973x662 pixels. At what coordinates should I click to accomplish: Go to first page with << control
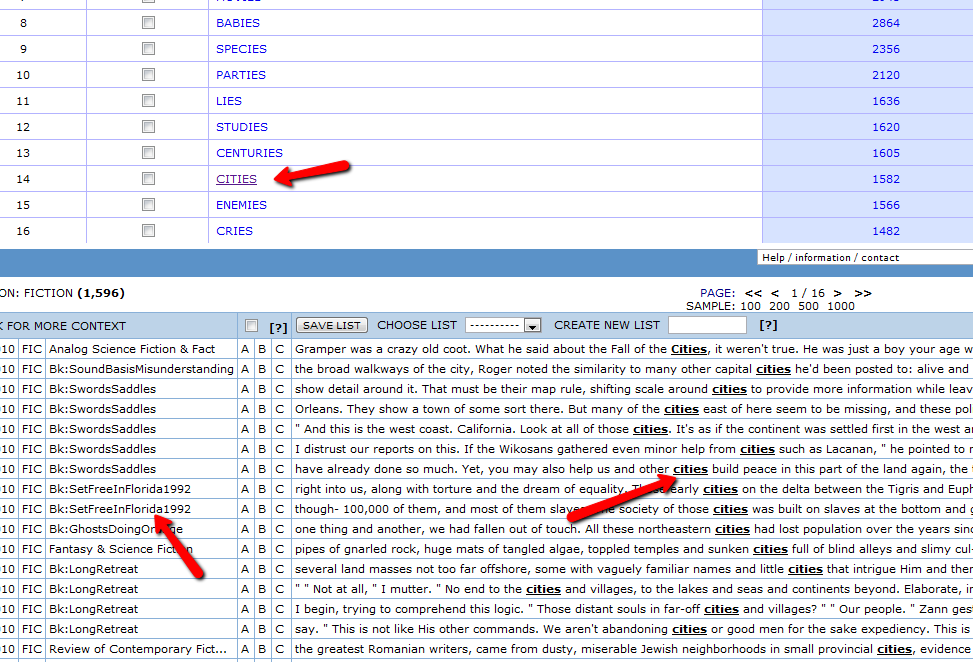[x=753, y=293]
